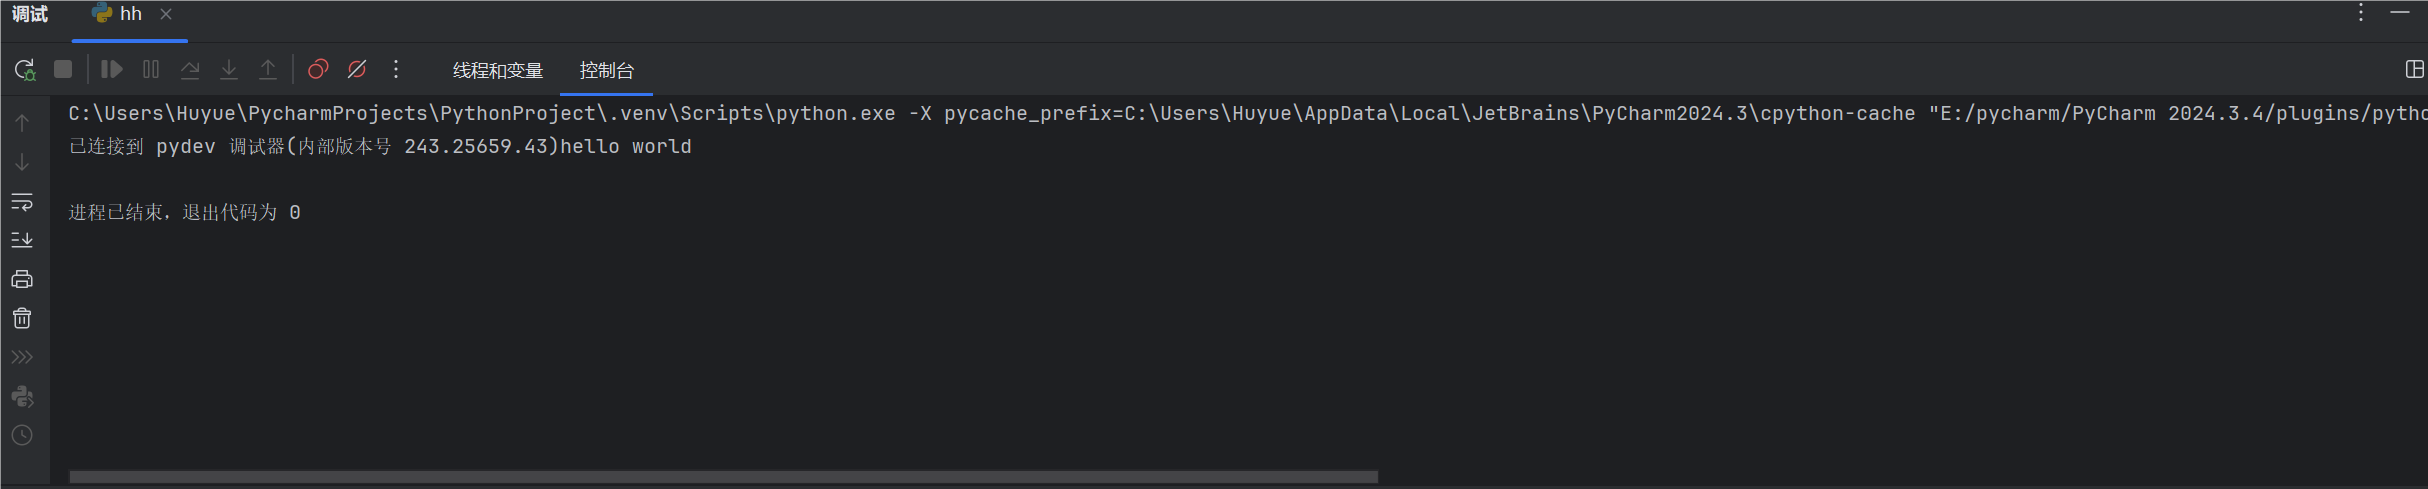Image resolution: width=2428 pixels, height=489 pixels.
Task: Open the layout settings dropdown
Action: [x=2414, y=70]
